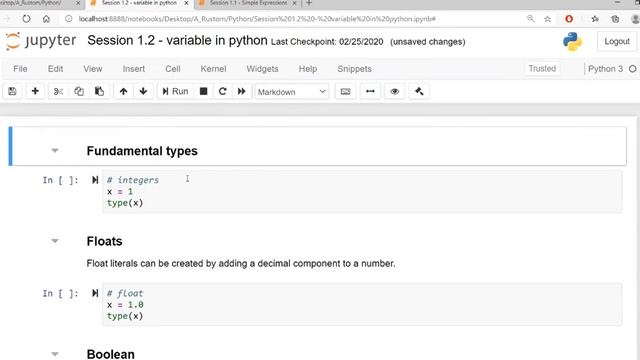Image resolution: width=640 pixels, height=360 pixels.
Task: Open the File menu
Action: point(20,69)
